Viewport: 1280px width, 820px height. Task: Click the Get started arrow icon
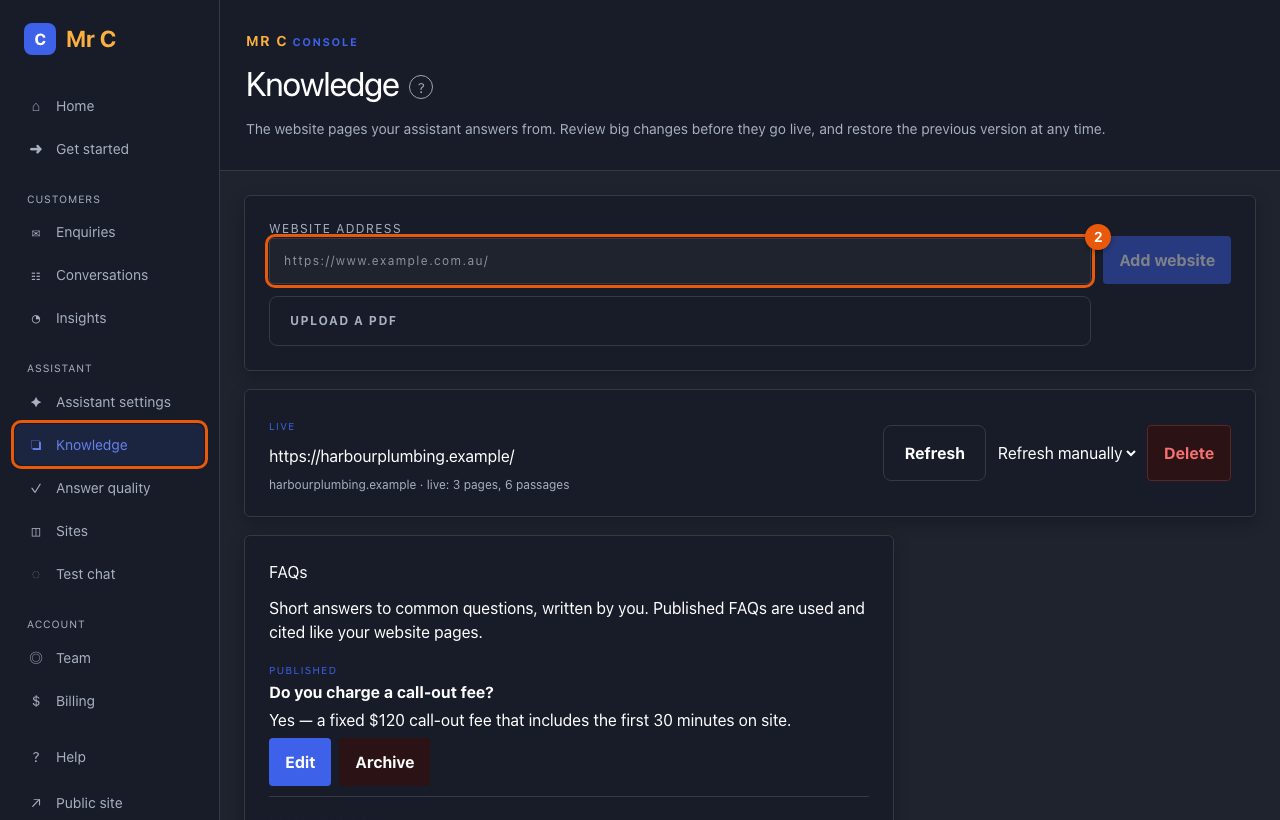[x=36, y=149]
